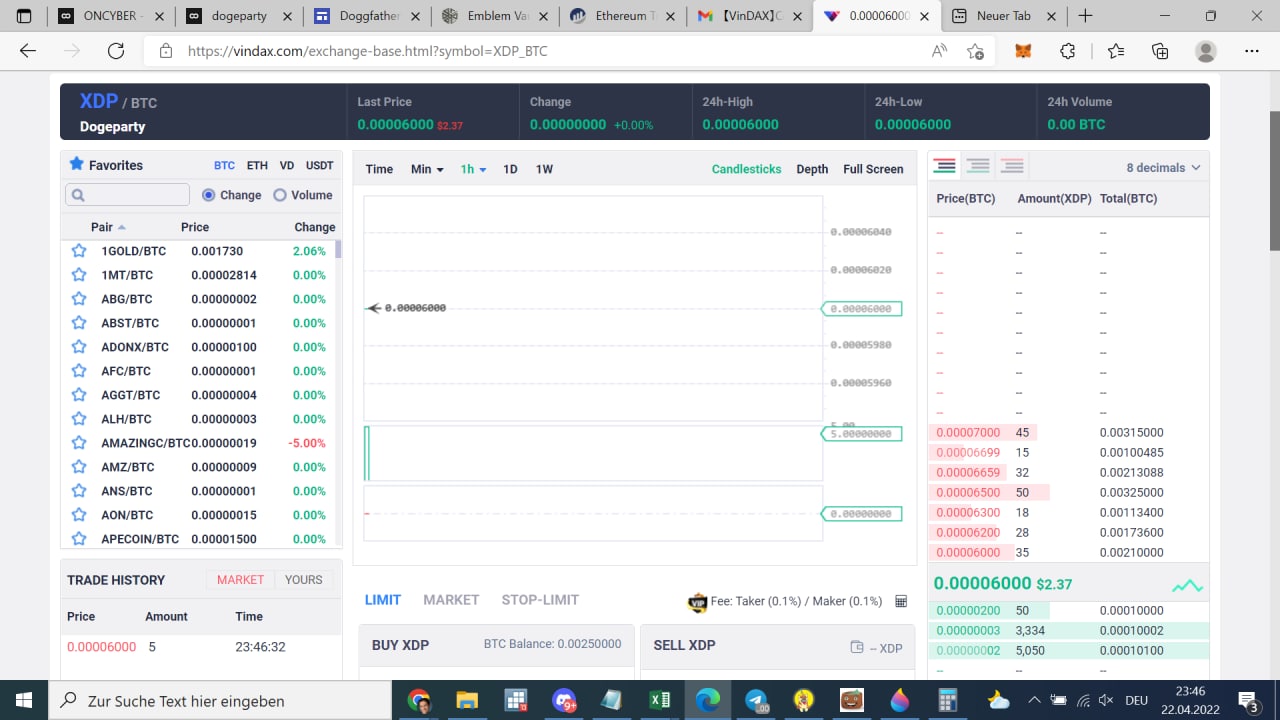
Task: Show both asks and bids order book view
Action: [944, 166]
